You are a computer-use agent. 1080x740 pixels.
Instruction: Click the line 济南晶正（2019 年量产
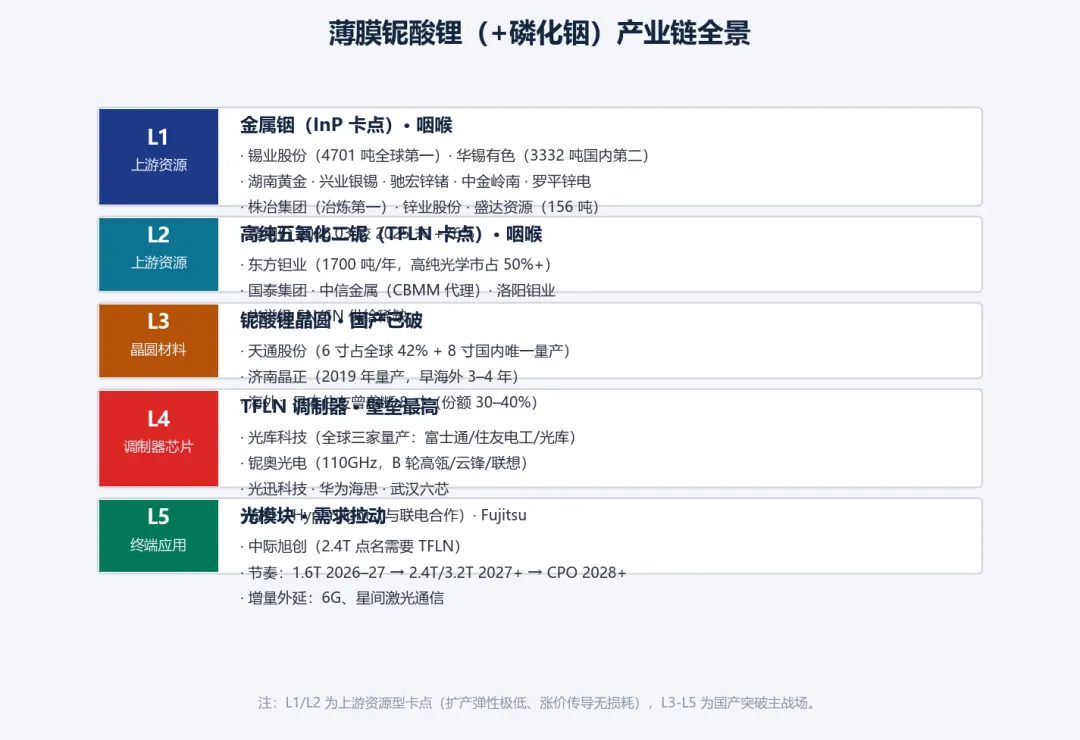click(379, 376)
